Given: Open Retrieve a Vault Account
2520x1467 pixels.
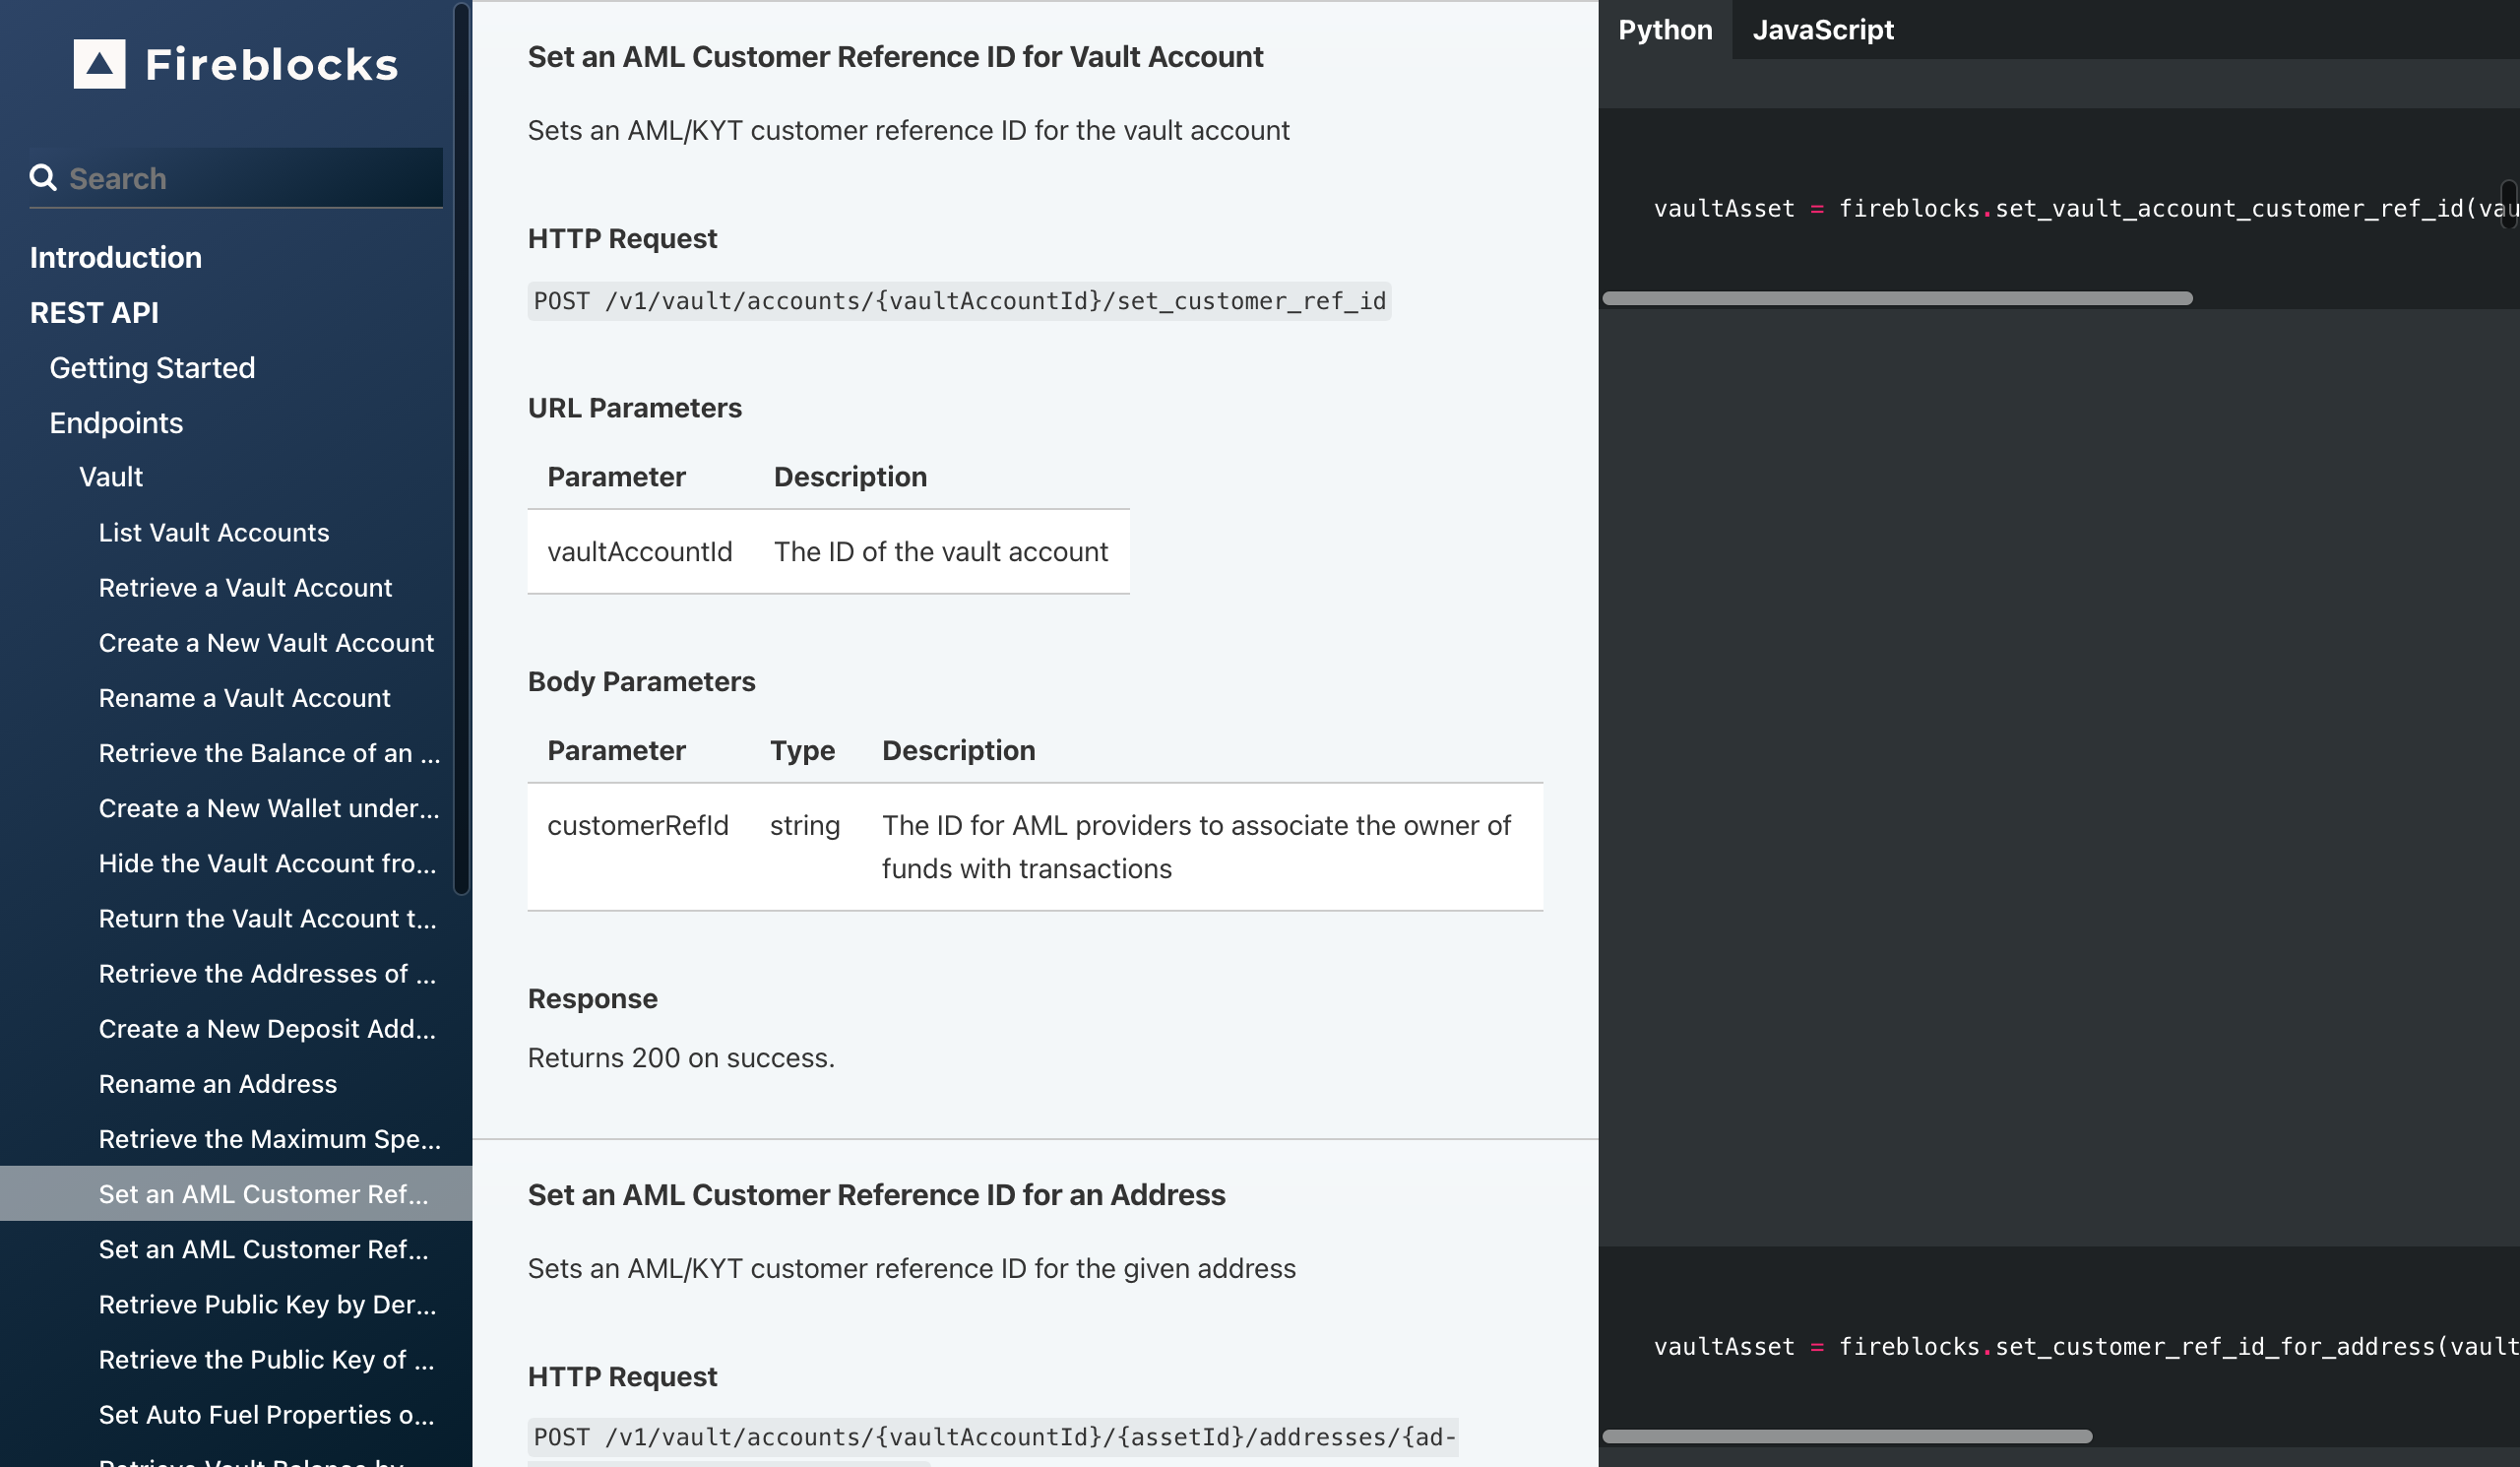Looking at the screenshot, I should point(245,588).
